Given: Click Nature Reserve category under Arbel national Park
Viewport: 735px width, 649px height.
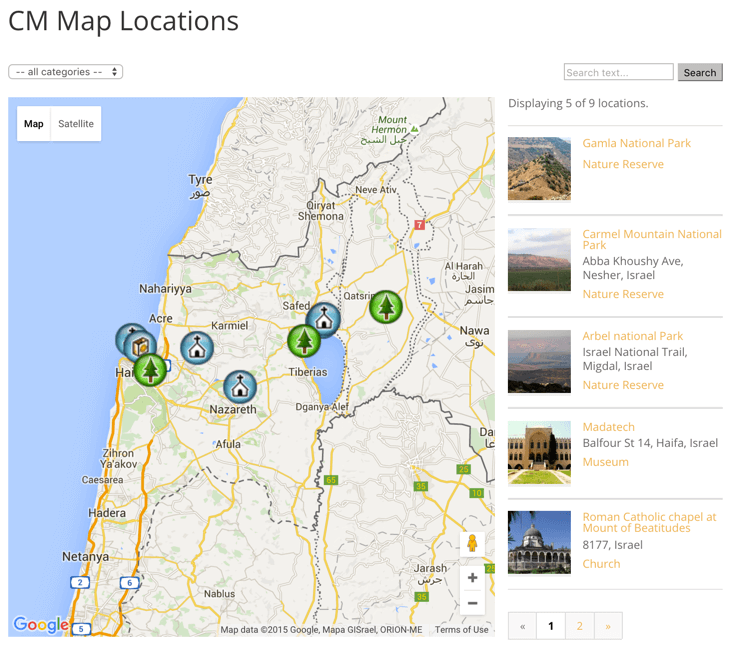Looking at the screenshot, I should pos(623,385).
